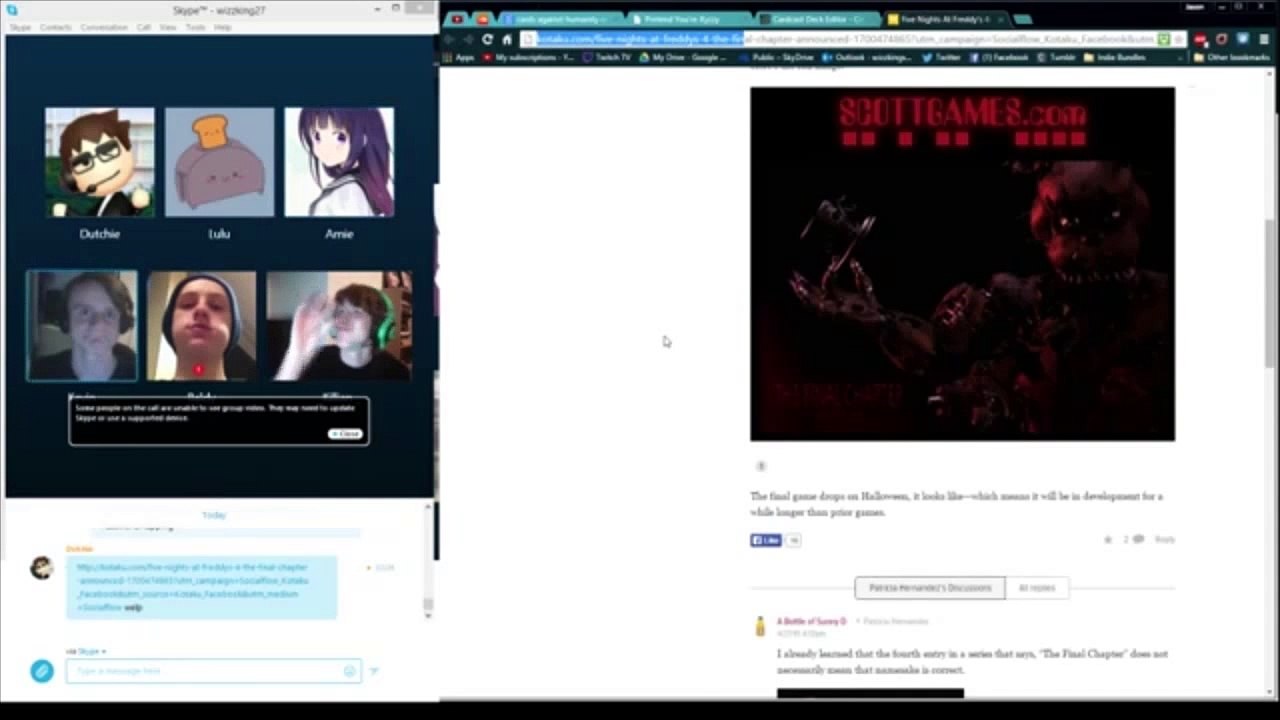Open the Apps bookmarks shortcut

tap(458, 58)
